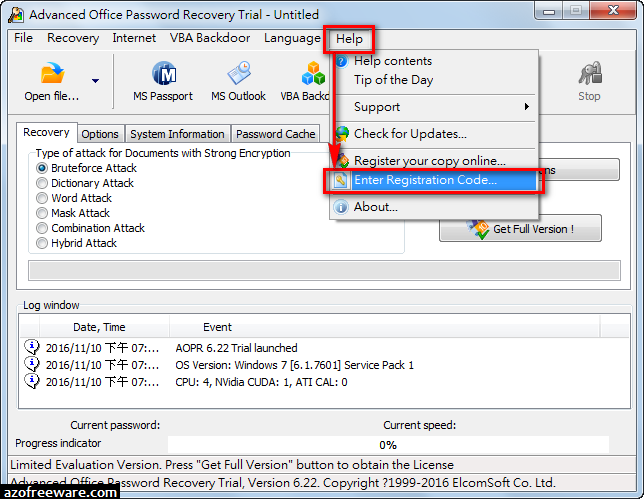Select the OS Version Windows 7 row
The image size is (644, 499).
324,365
